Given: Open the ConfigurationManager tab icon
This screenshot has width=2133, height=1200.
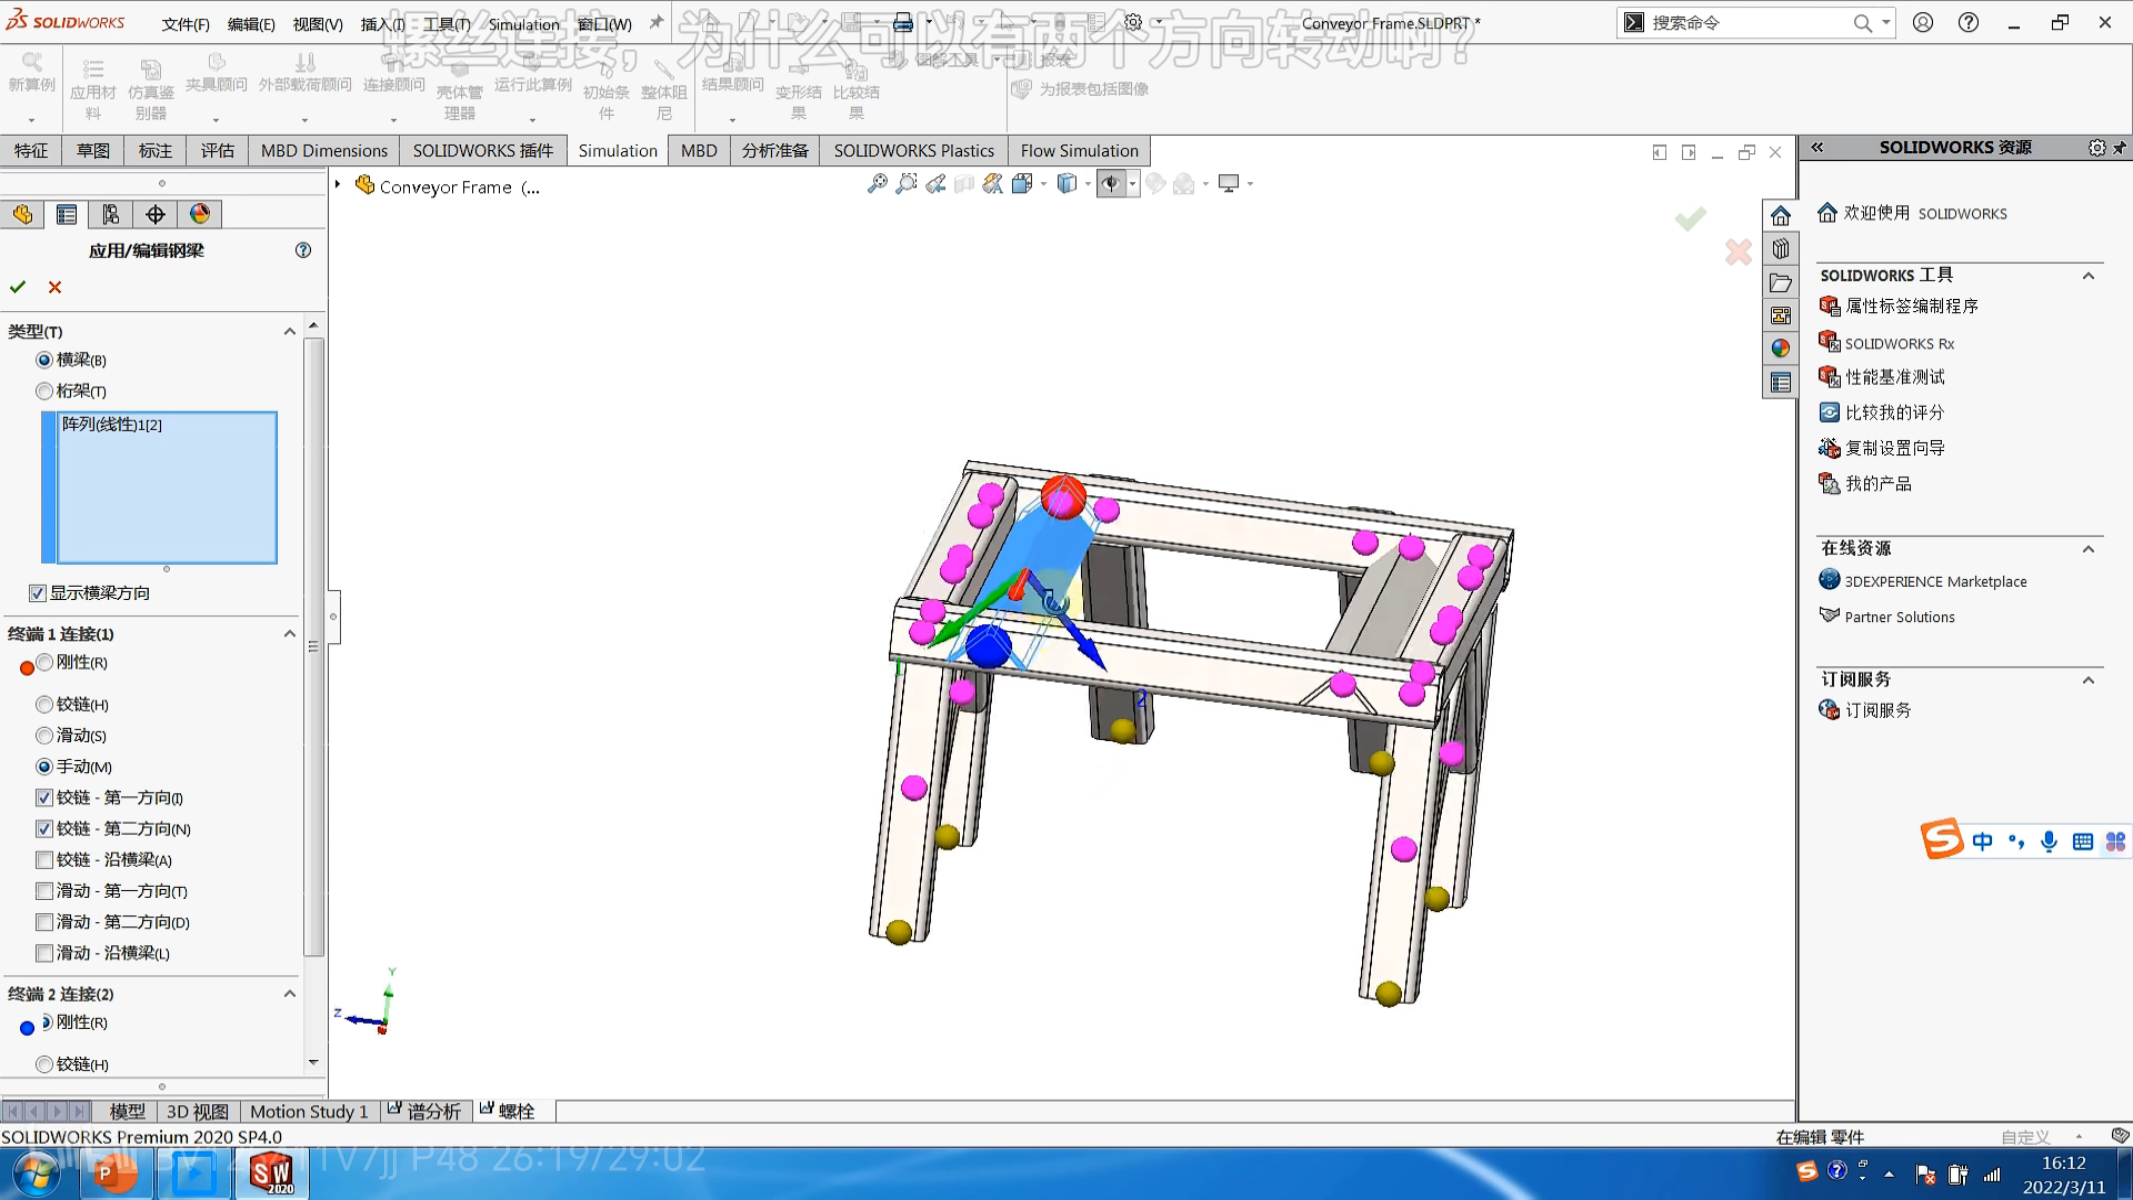Looking at the screenshot, I should (111, 214).
